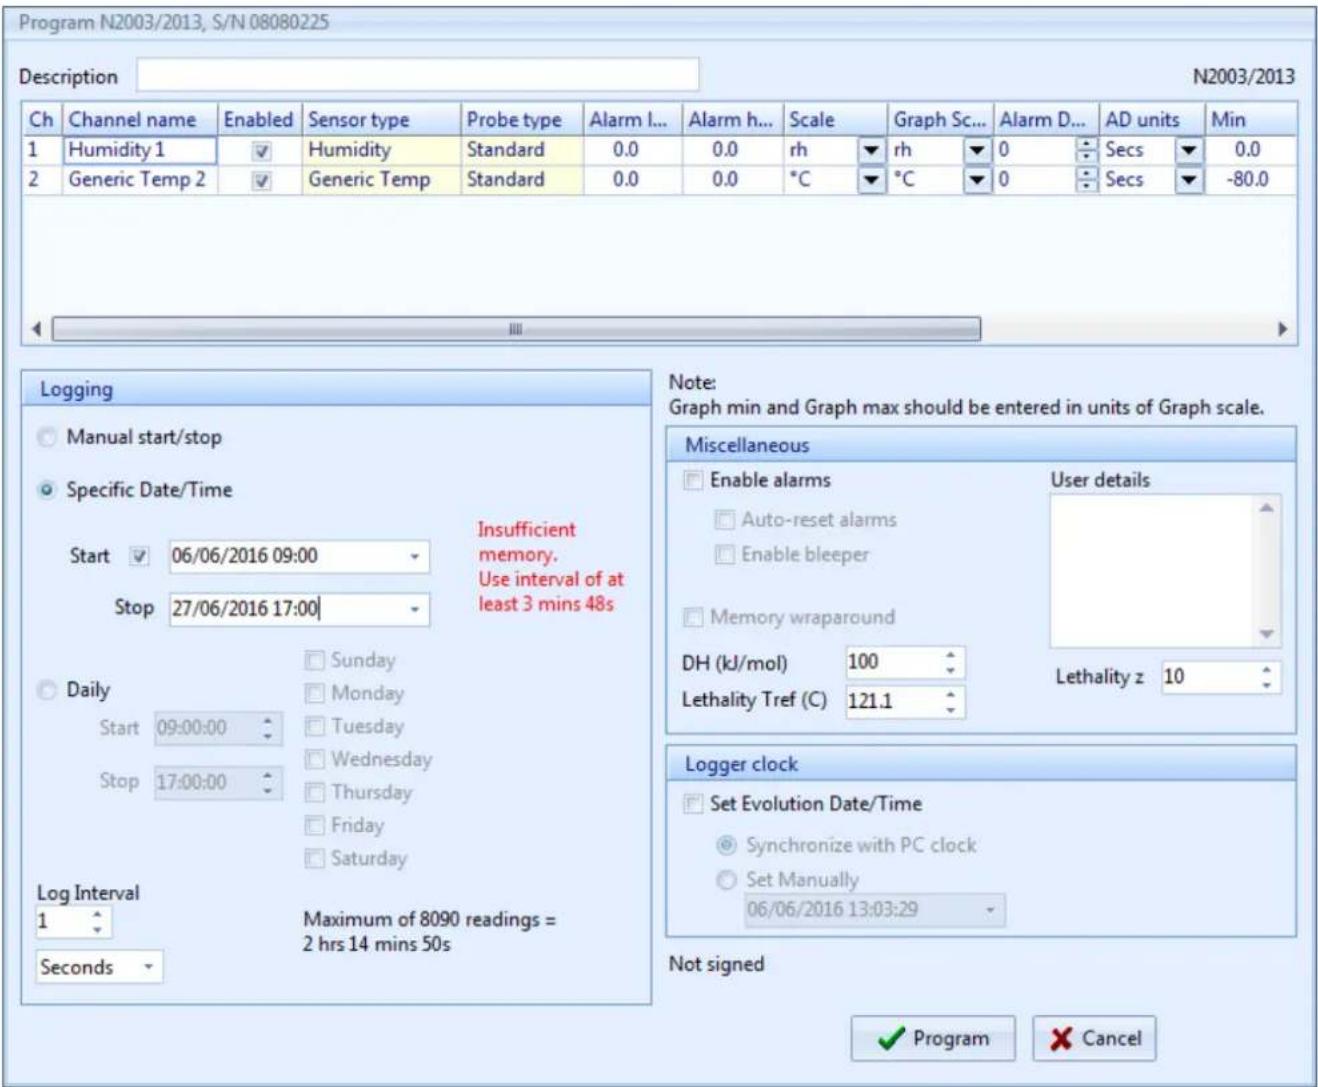Toggle Enabled checkbox for Humidity 1
Screen dimensions: 1318x1087
coord(261,151)
